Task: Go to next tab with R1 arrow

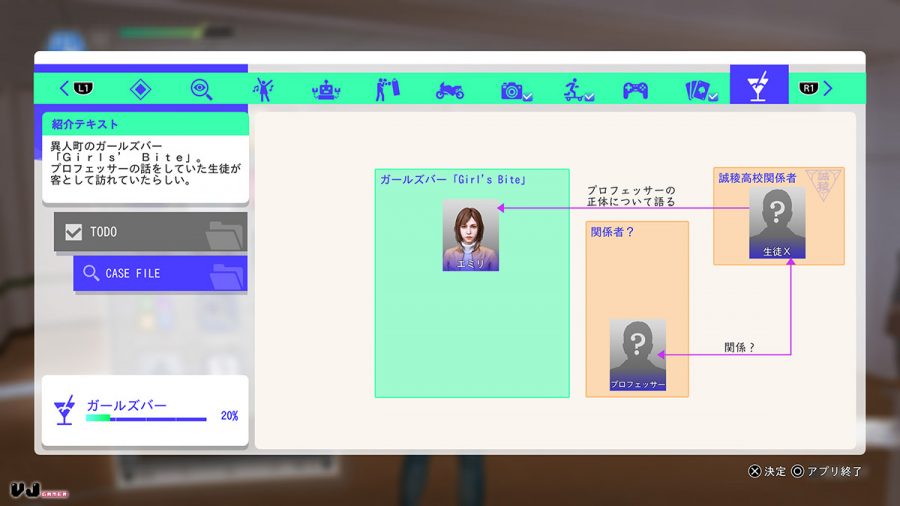Action: [816, 88]
